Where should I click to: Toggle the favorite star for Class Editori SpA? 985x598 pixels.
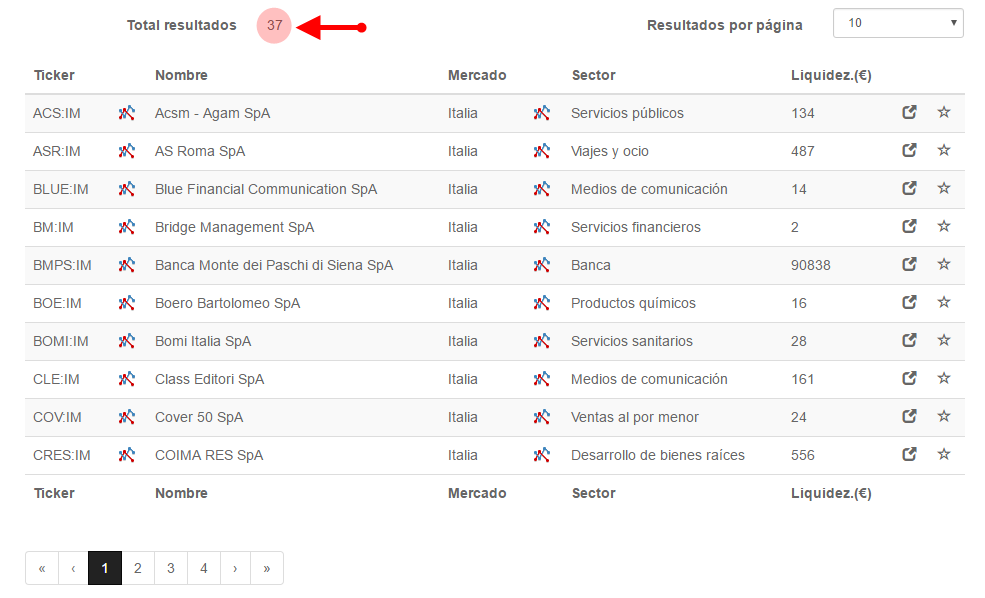pyautogui.click(x=944, y=378)
